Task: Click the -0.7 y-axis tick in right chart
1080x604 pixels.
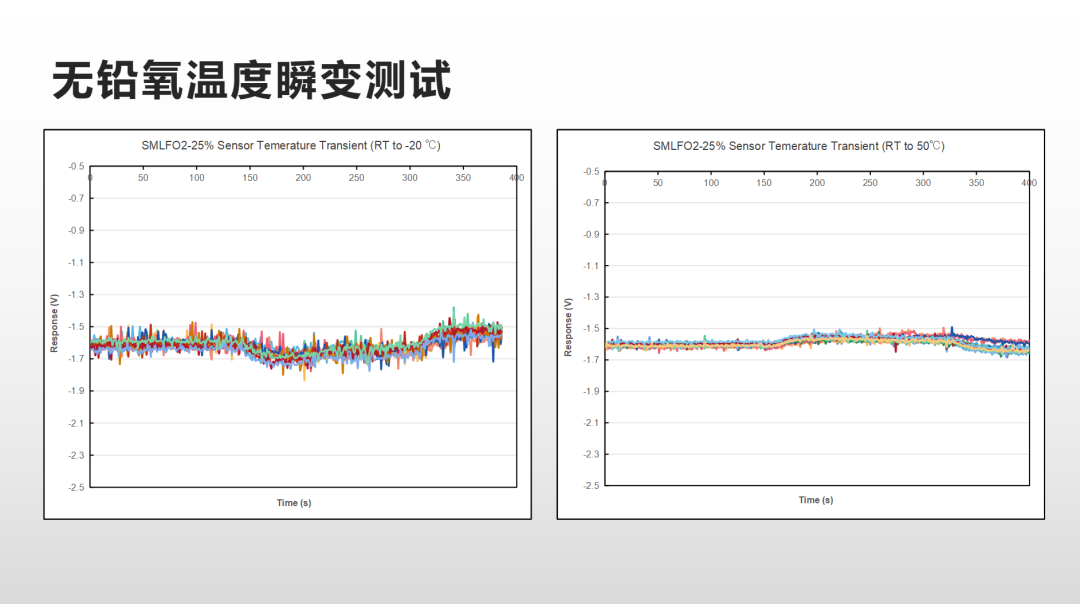Action: (591, 203)
